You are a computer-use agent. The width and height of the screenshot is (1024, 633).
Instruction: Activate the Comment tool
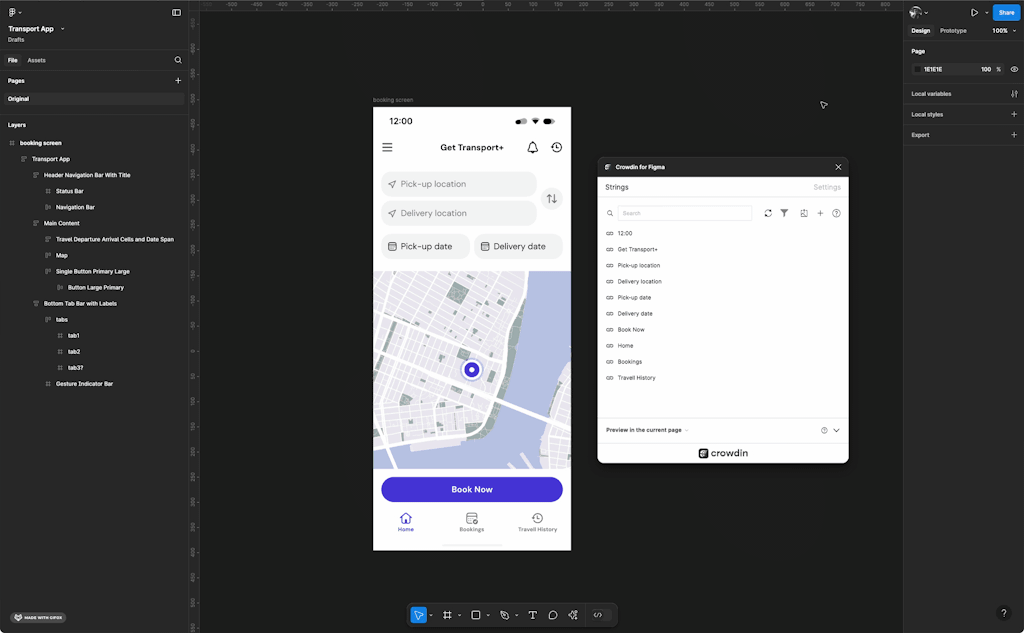[552, 615]
